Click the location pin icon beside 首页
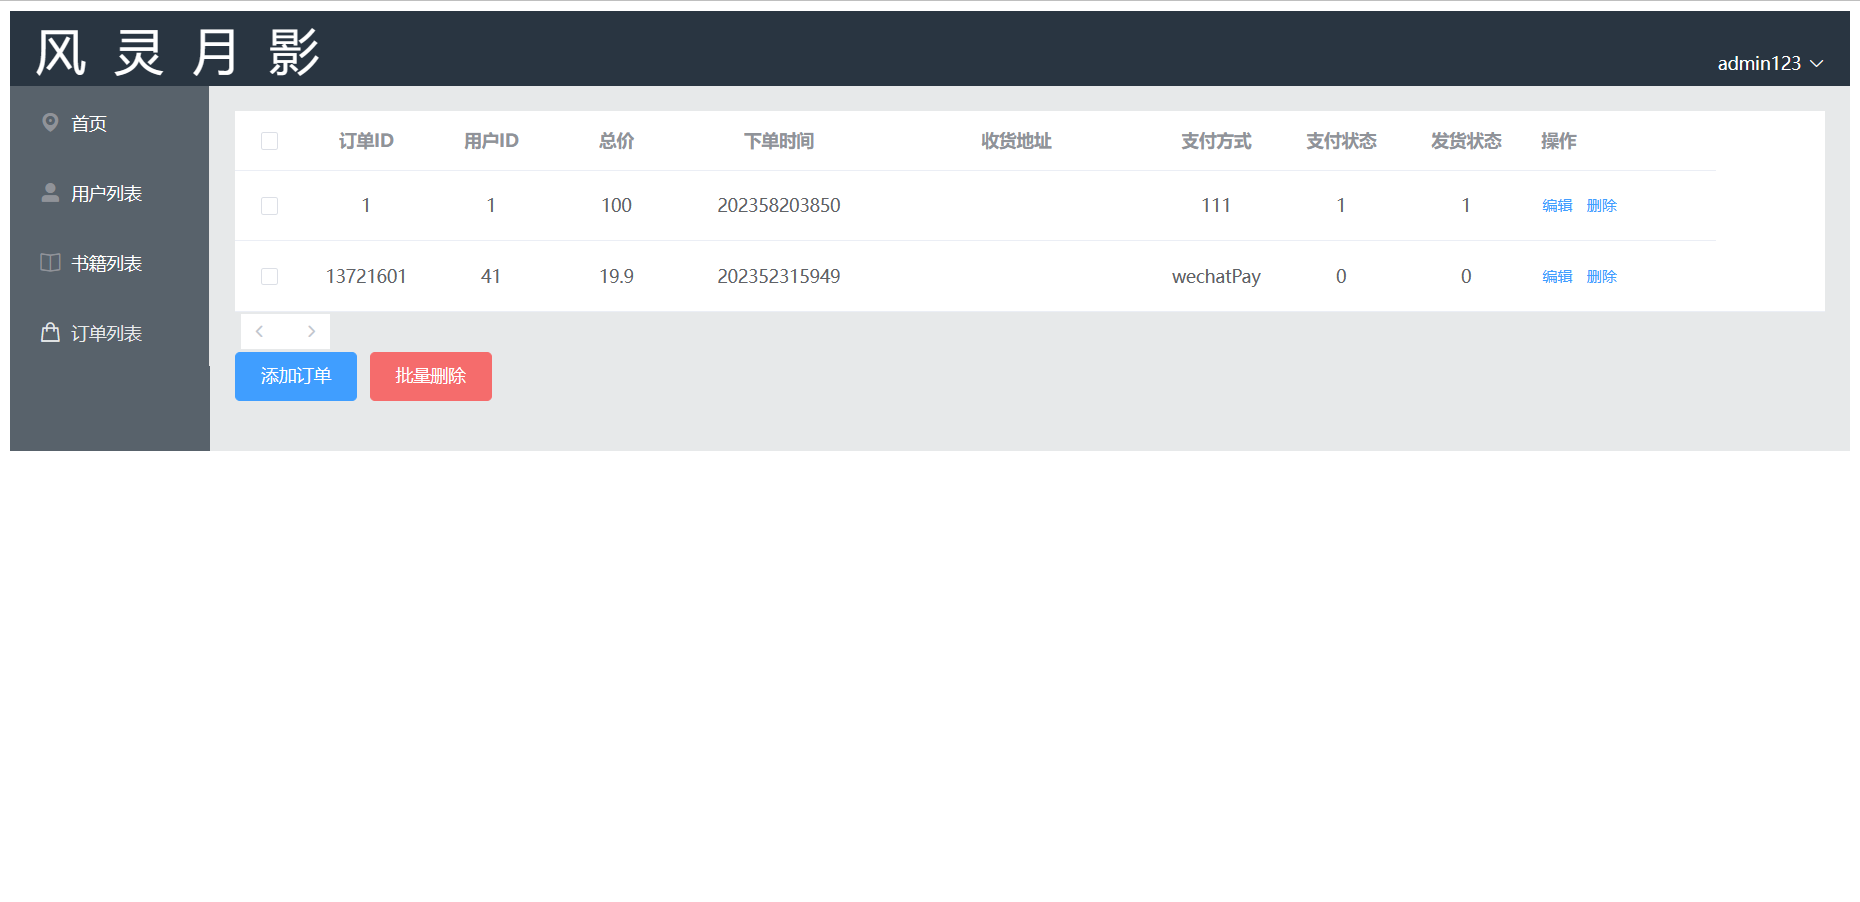 tap(50, 122)
